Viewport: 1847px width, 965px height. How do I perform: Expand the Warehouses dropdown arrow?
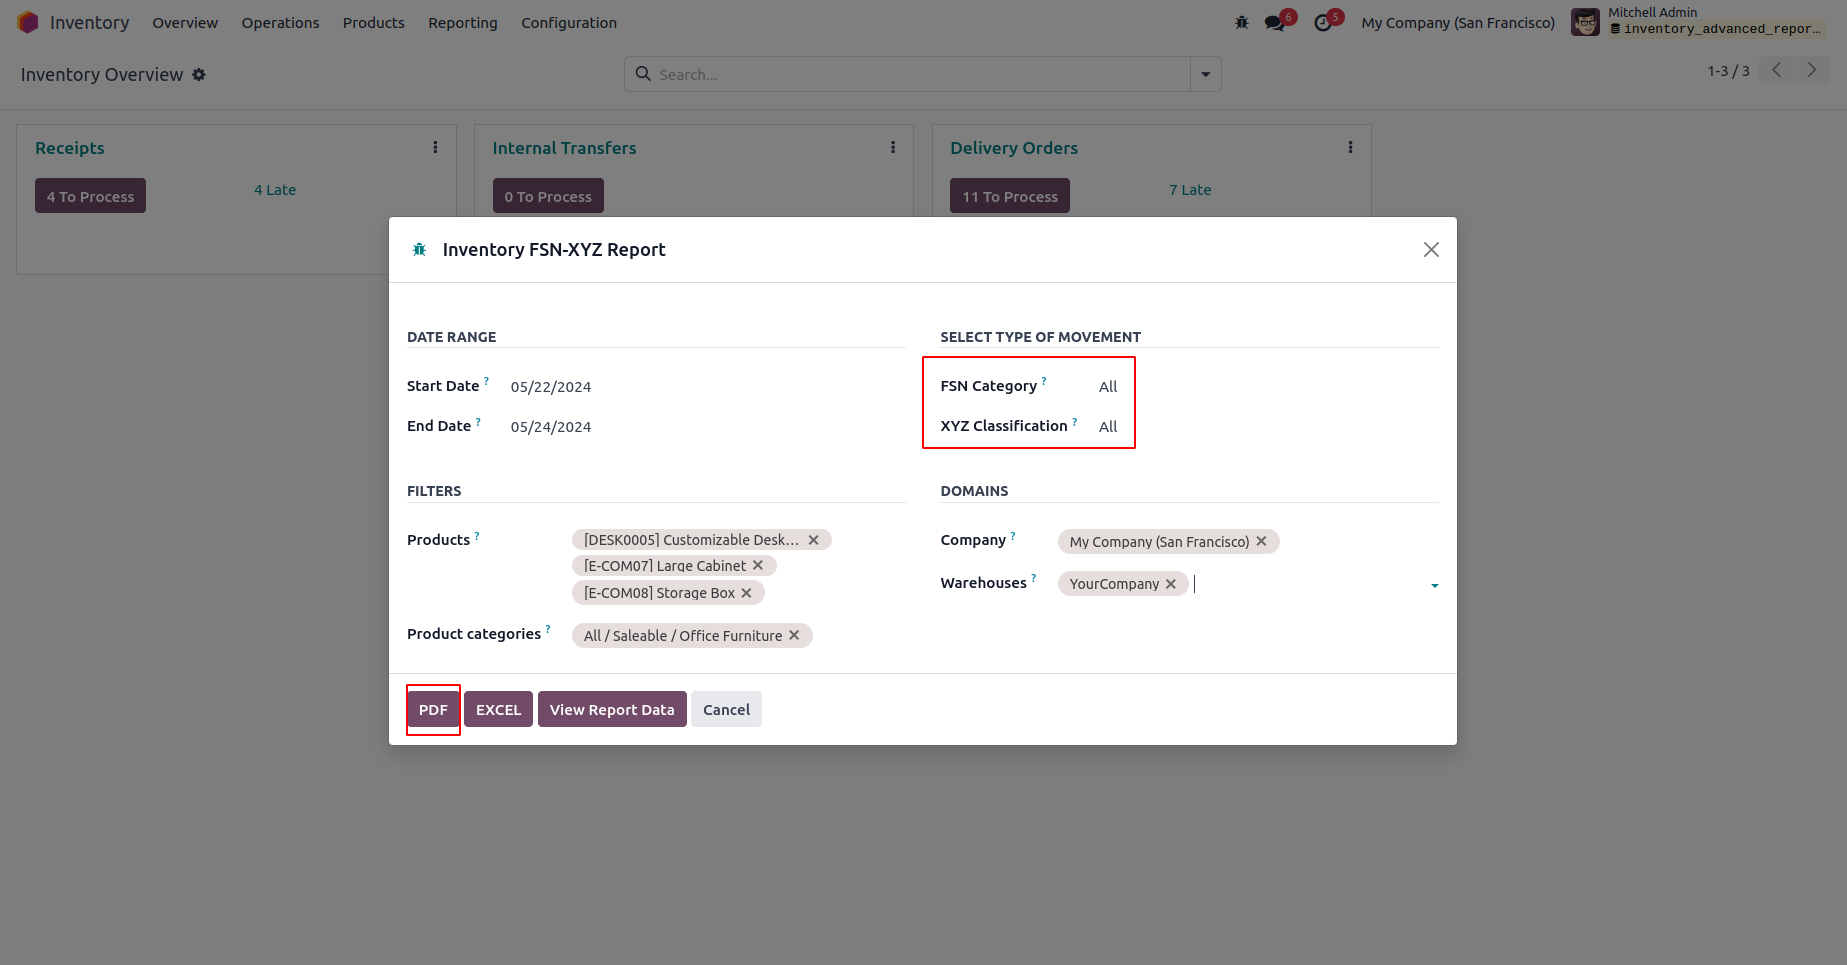point(1434,585)
